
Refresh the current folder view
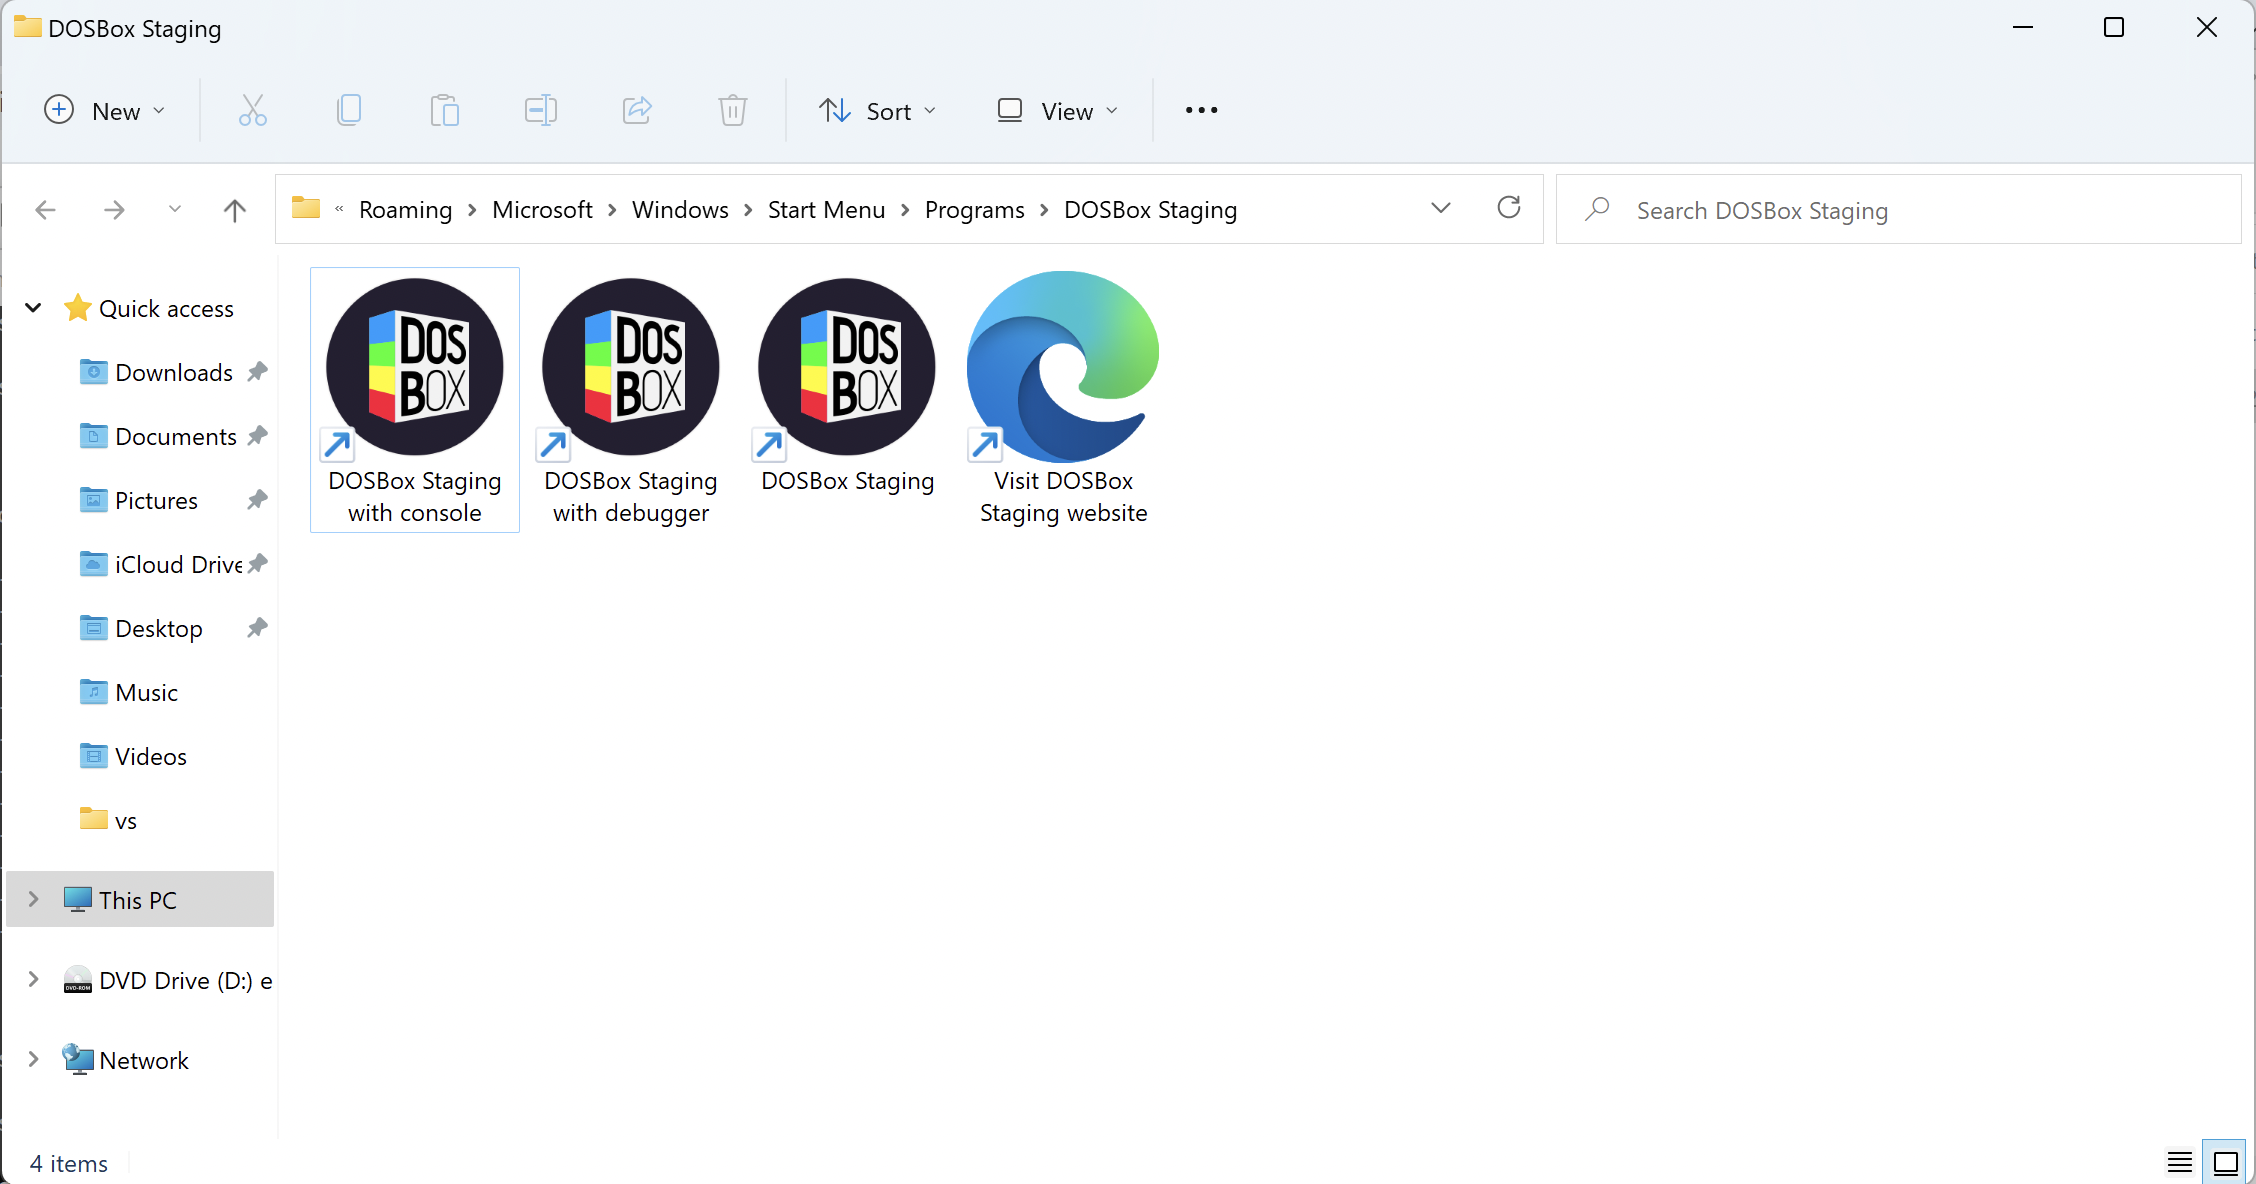(1509, 208)
